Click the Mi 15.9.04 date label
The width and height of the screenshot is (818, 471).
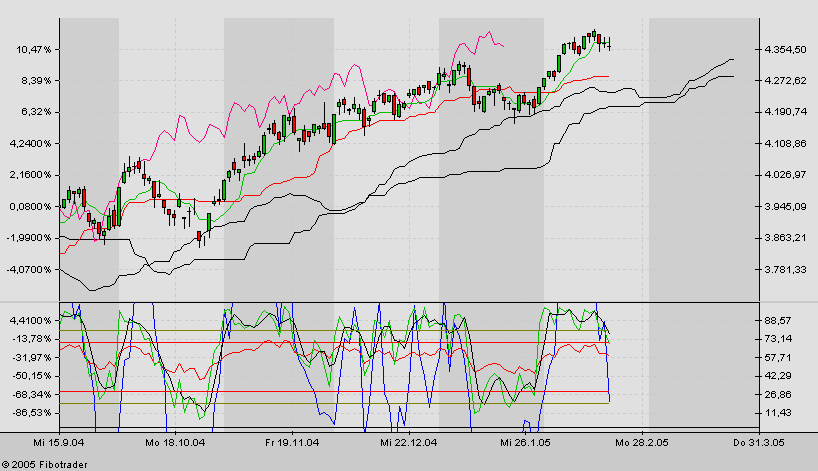[59, 443]
